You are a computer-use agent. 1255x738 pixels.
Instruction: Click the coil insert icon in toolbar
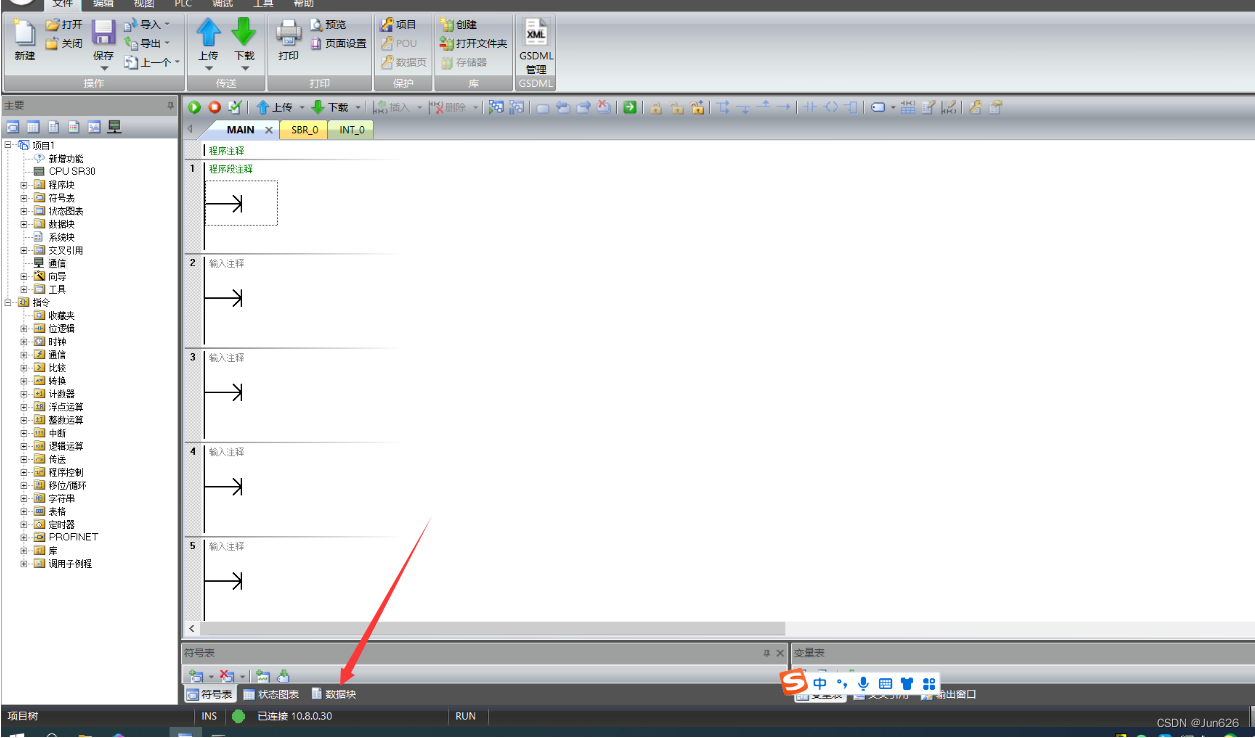831,107
